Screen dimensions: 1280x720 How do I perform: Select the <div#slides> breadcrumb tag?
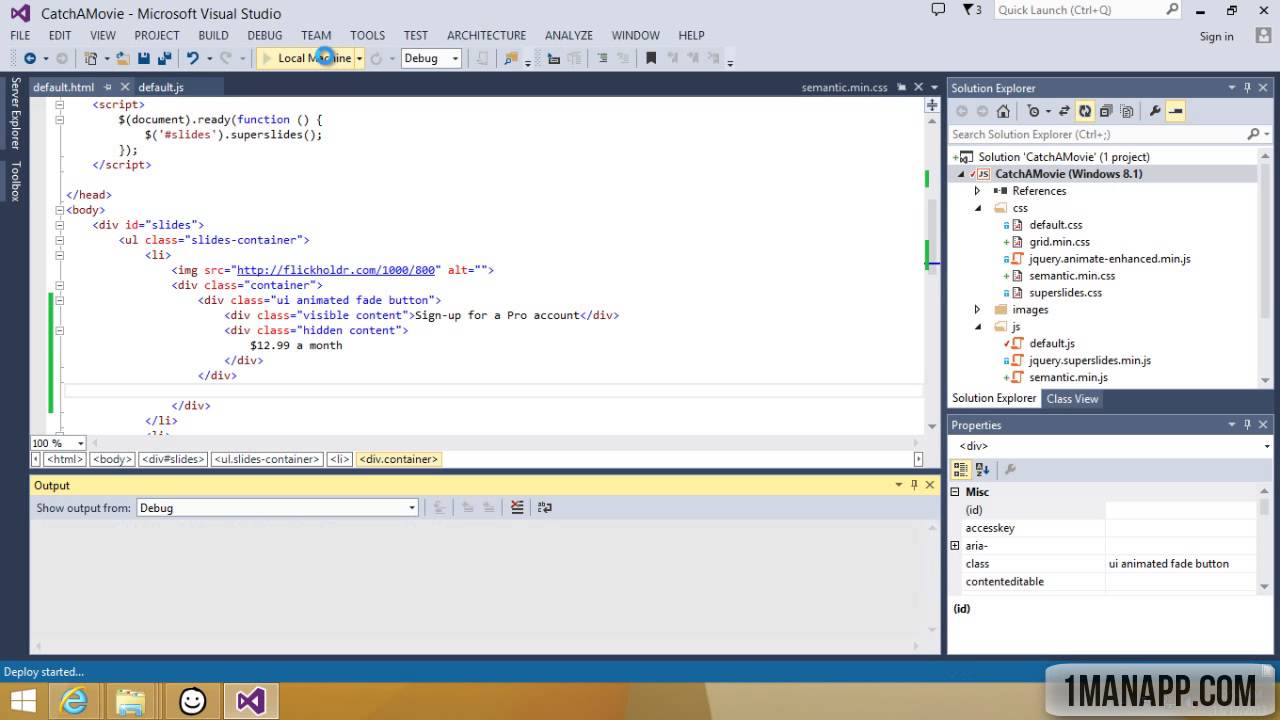(173, 459)
